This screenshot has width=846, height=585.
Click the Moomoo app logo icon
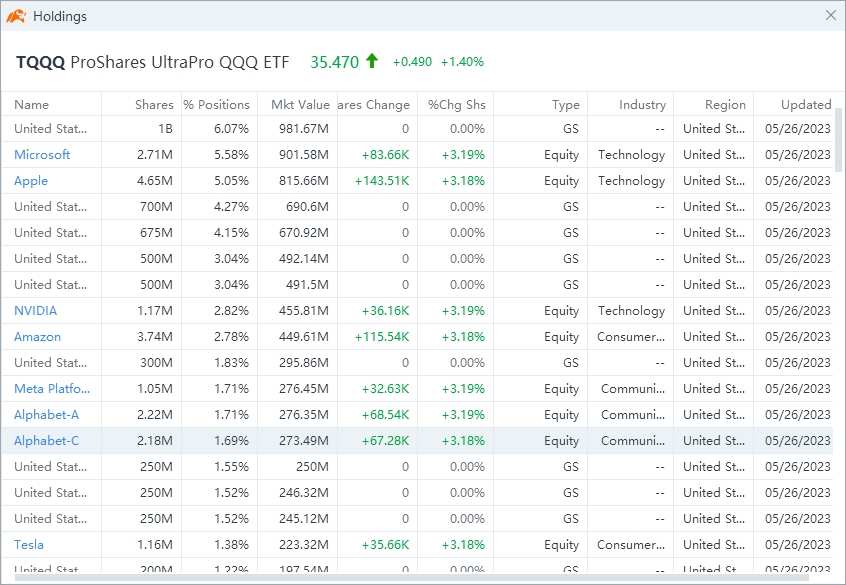tap(16, 16)
